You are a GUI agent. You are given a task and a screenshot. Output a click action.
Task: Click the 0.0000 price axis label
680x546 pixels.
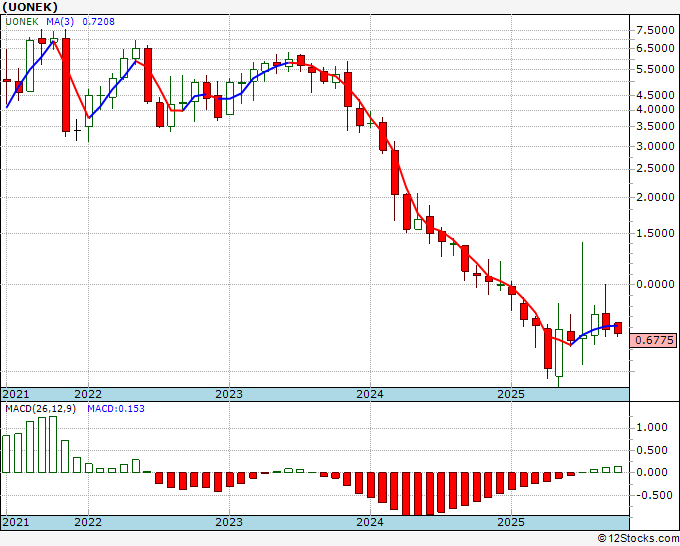[655, 284]
